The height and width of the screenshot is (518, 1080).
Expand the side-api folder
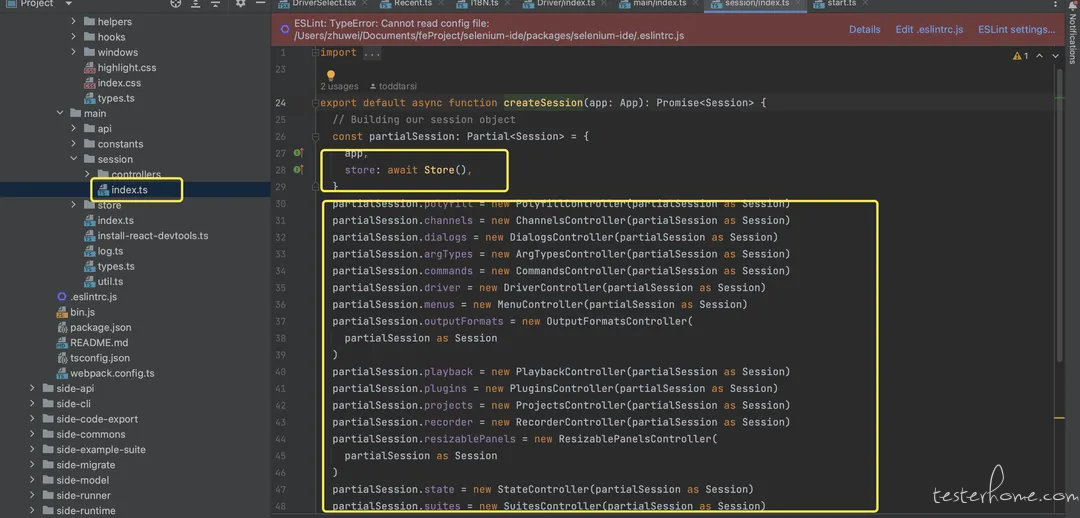coord(32,388)
